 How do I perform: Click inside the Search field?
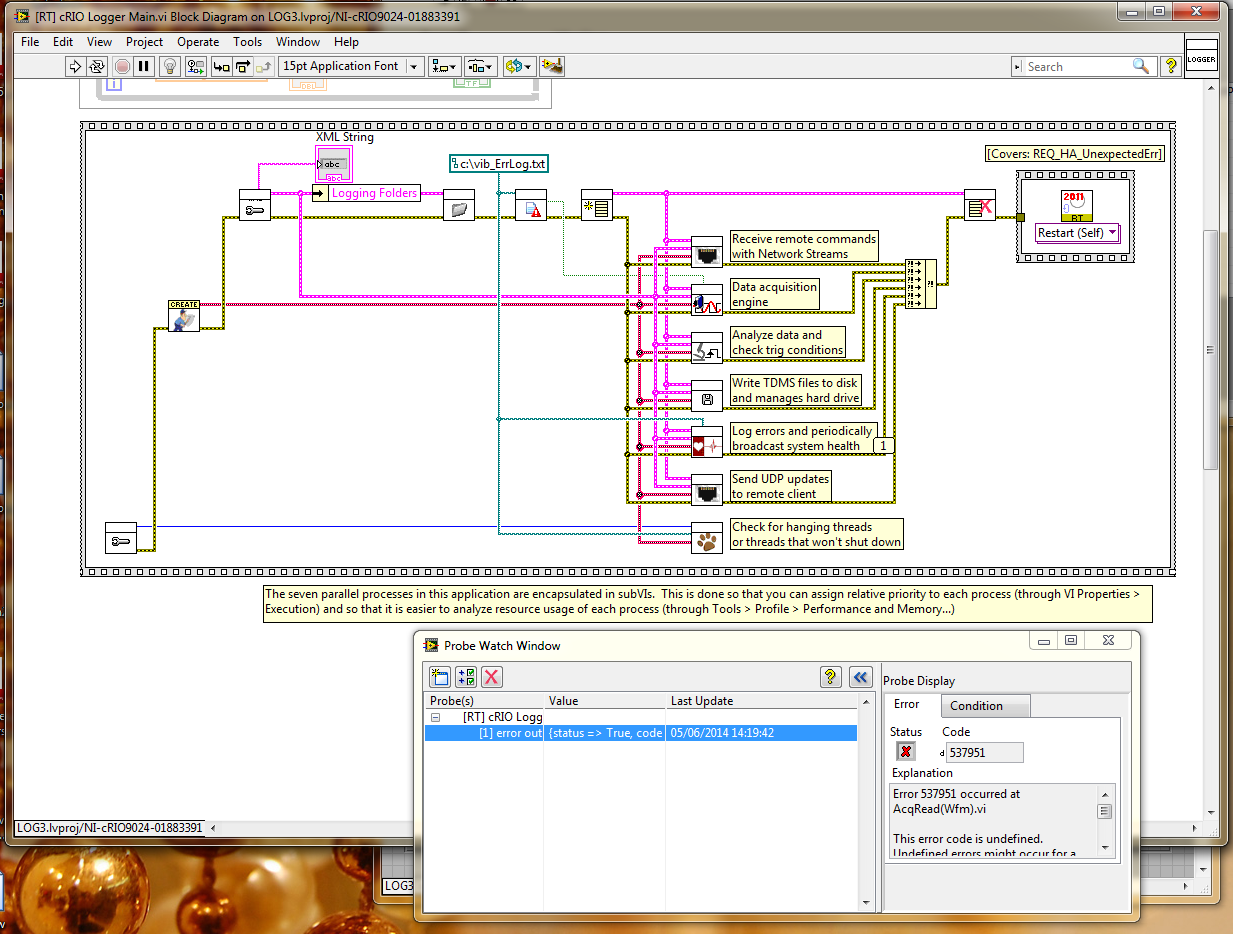[x=1077, y=67]
